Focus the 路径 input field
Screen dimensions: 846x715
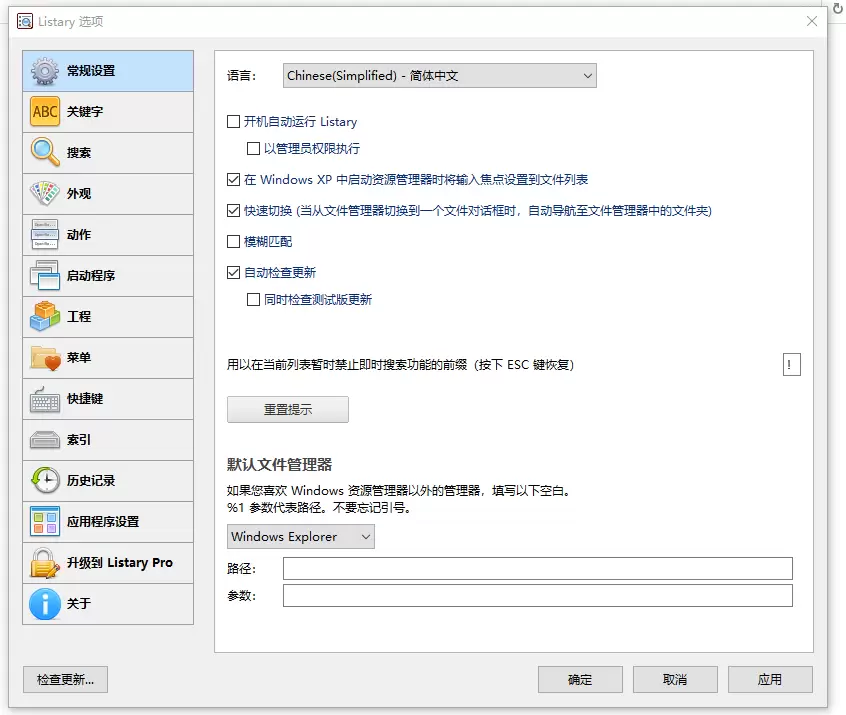538,569
